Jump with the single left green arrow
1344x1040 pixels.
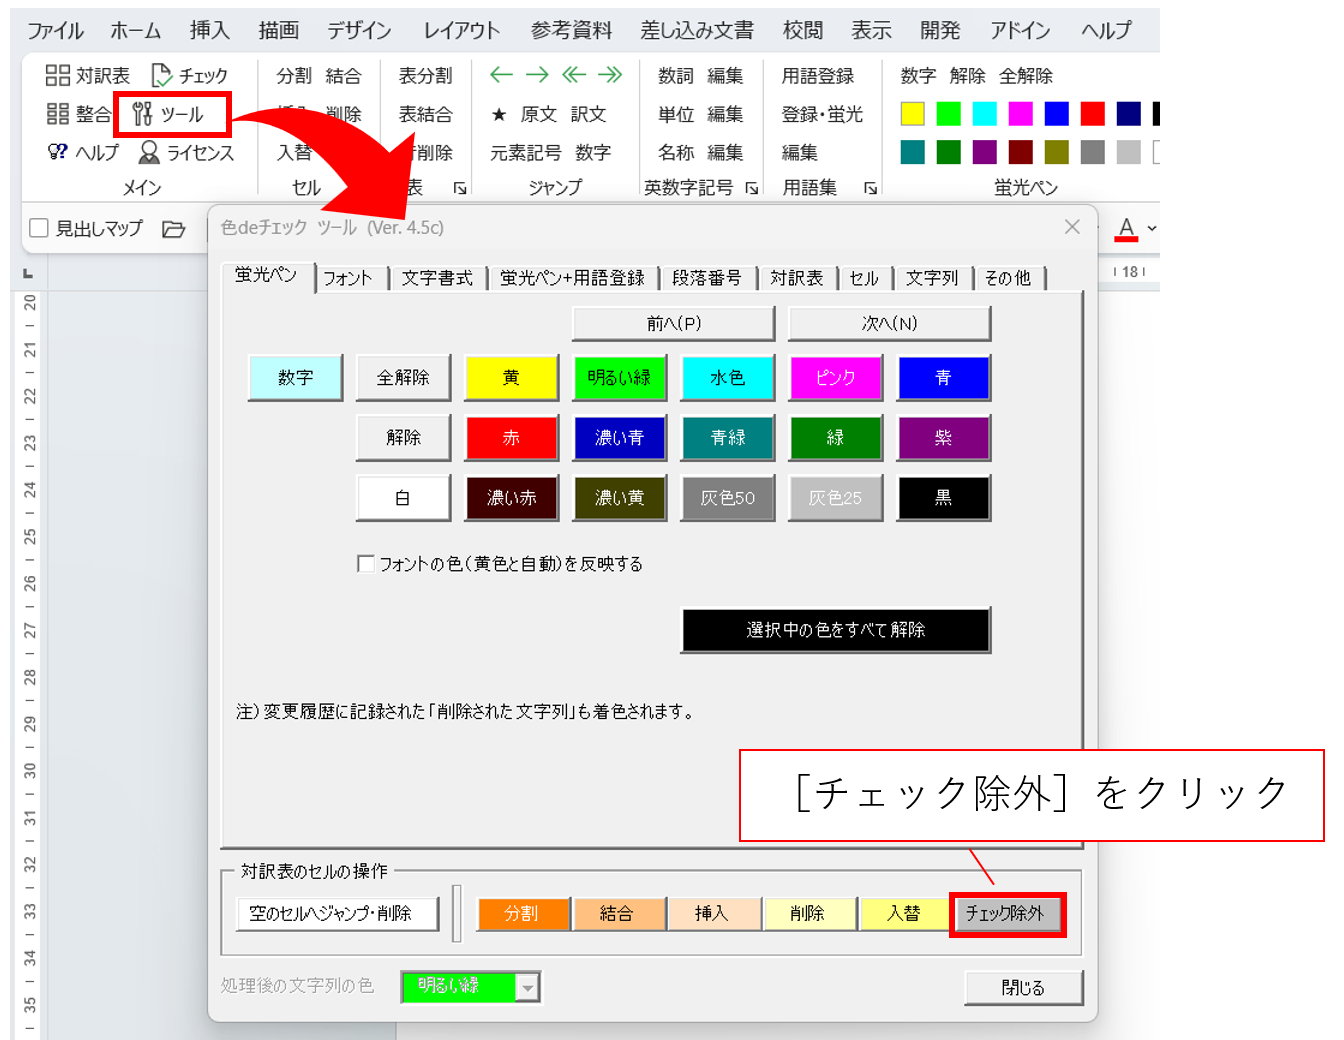[x=501, y=75]
